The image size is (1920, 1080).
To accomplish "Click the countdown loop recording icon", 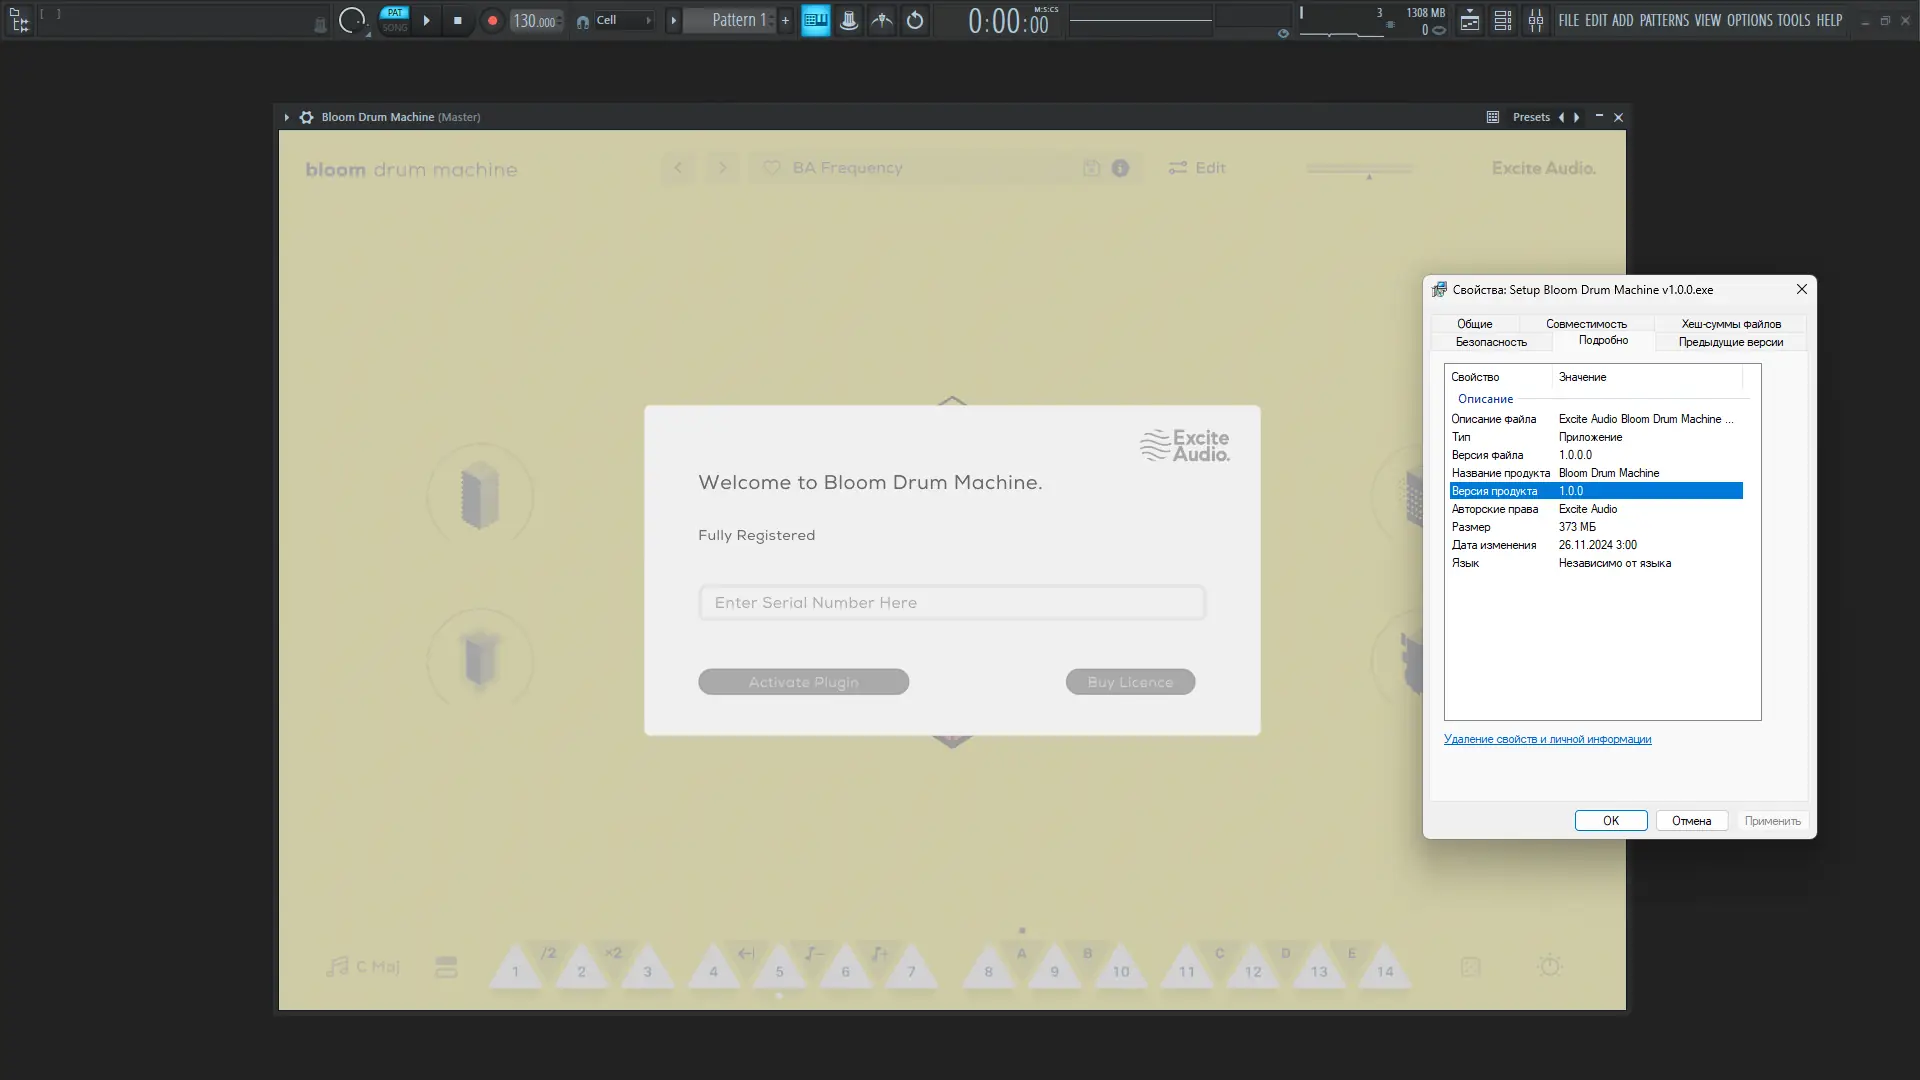I will [915, 20].
